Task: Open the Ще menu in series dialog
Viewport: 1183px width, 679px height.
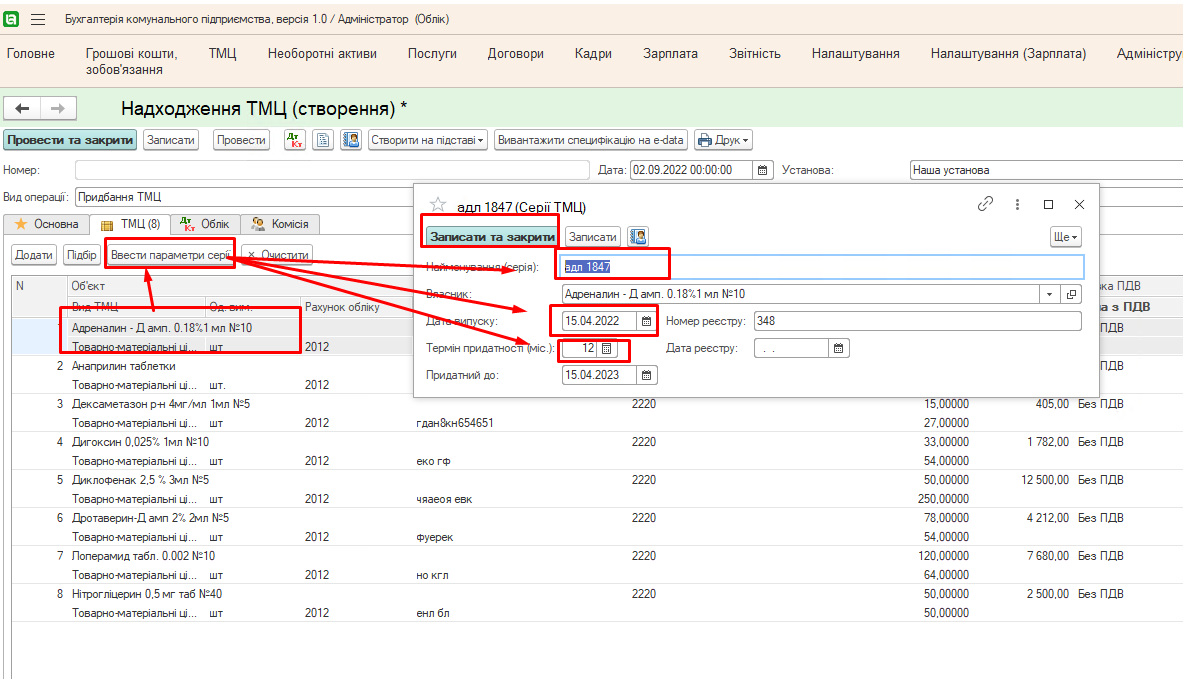Action: [x=1065, y=237]
